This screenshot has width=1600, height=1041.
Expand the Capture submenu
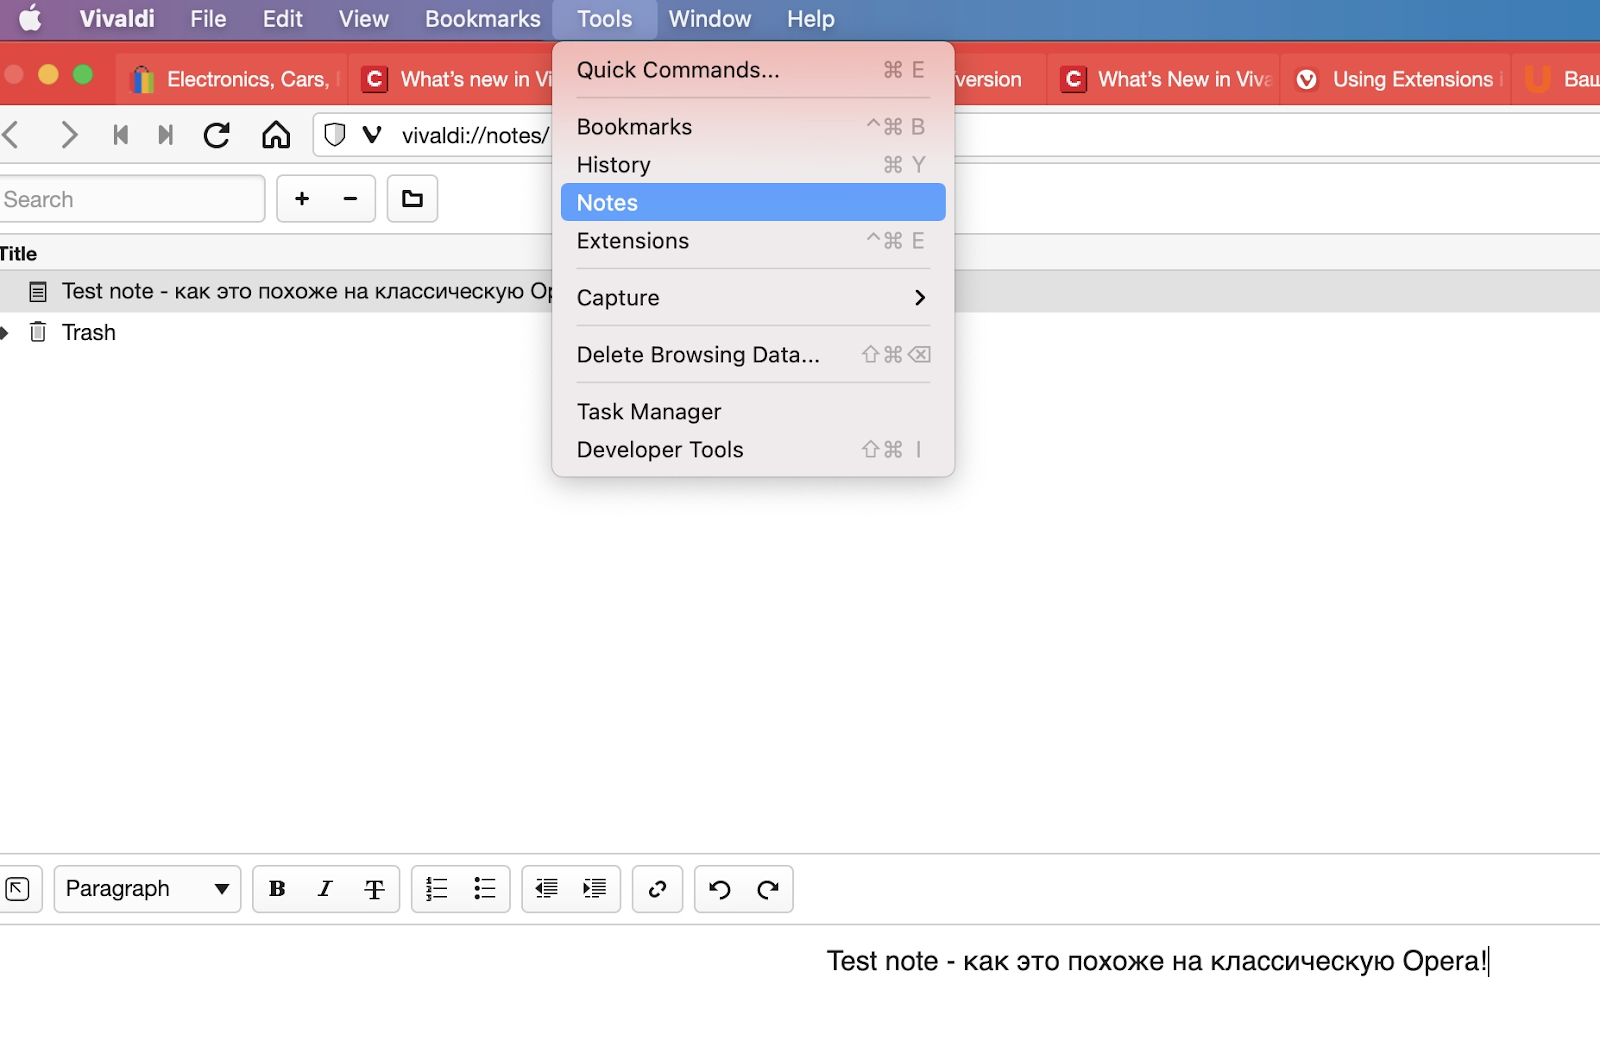coord(753,297)
